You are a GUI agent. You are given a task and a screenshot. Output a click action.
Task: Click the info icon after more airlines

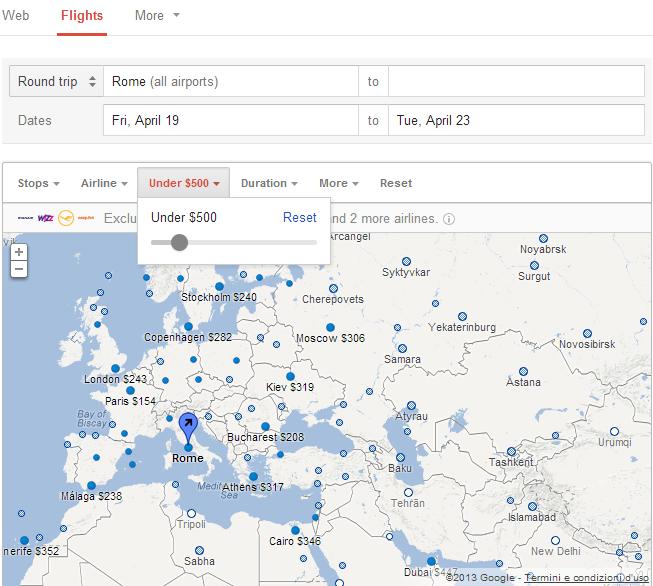(449, 219)
